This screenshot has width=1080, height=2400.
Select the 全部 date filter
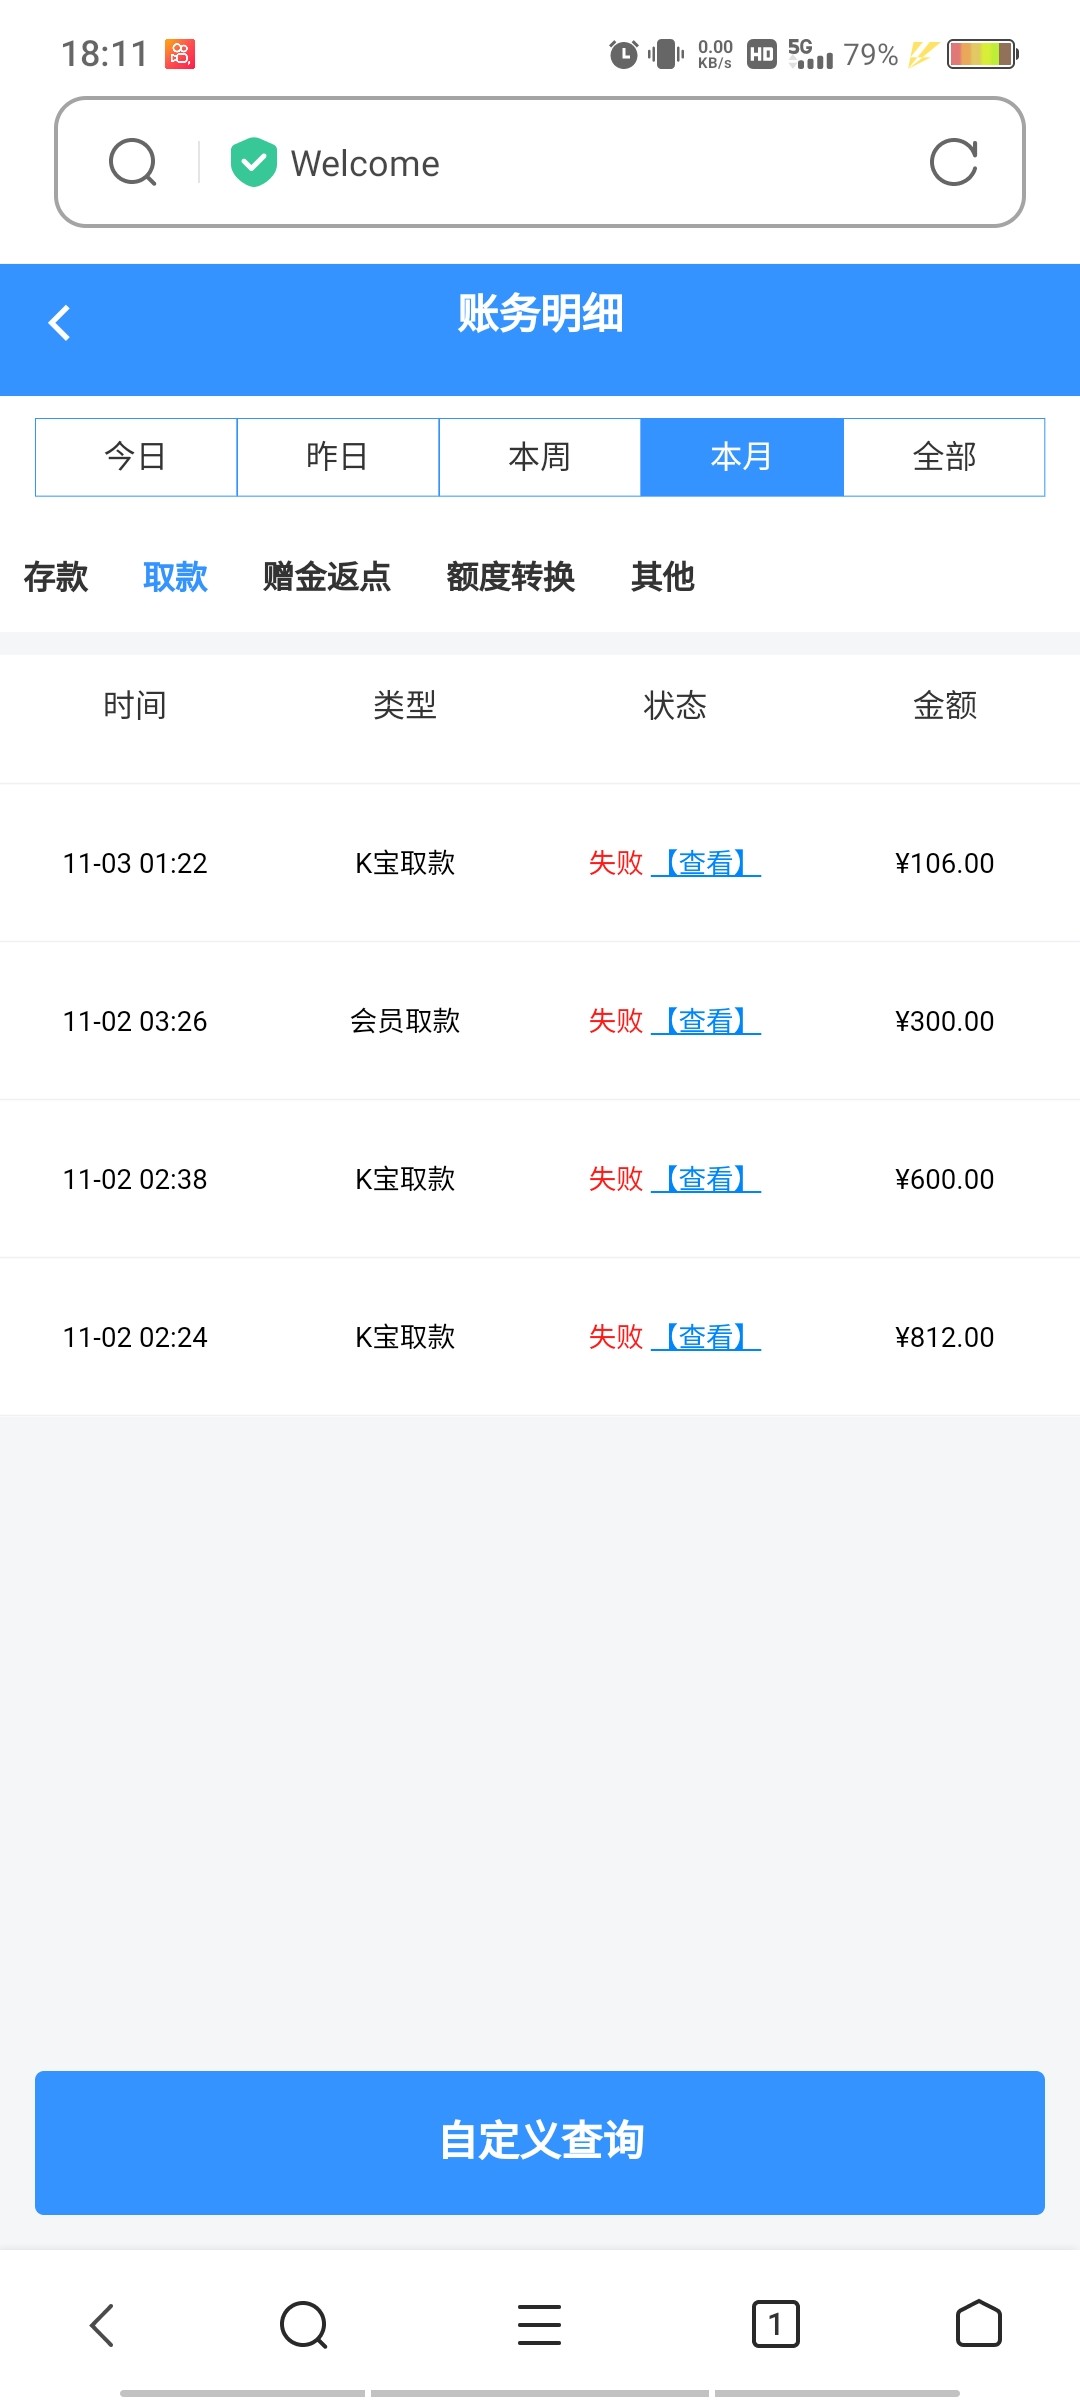944,457
